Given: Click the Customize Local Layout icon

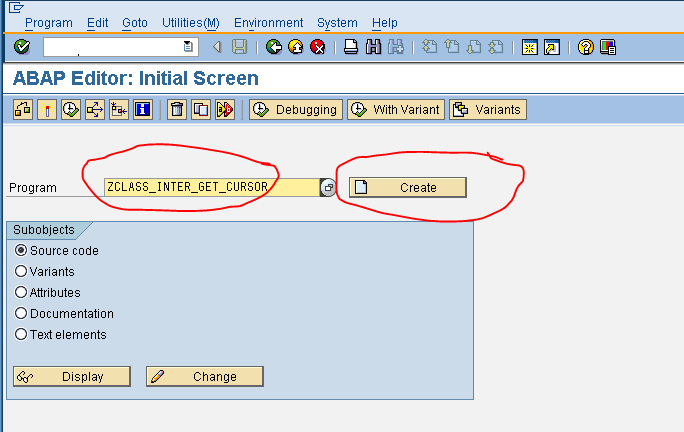Looking at the screenshot, I should coord(608,47).
